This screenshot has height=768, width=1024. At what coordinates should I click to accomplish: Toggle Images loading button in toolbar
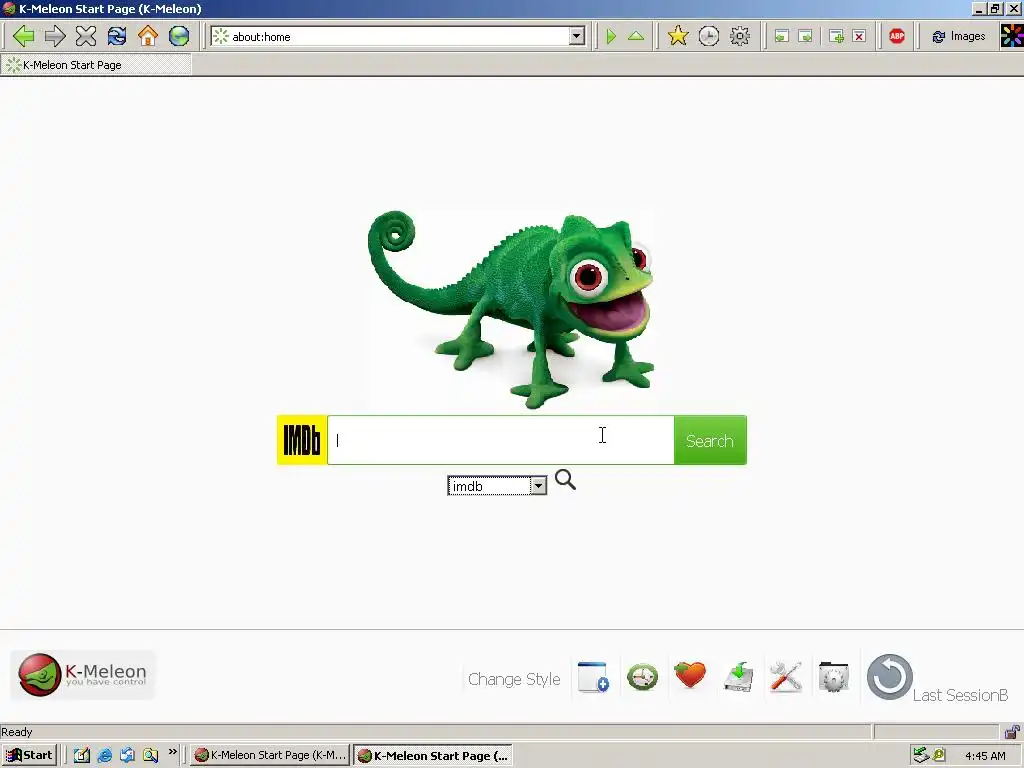[x=959, y=37]
